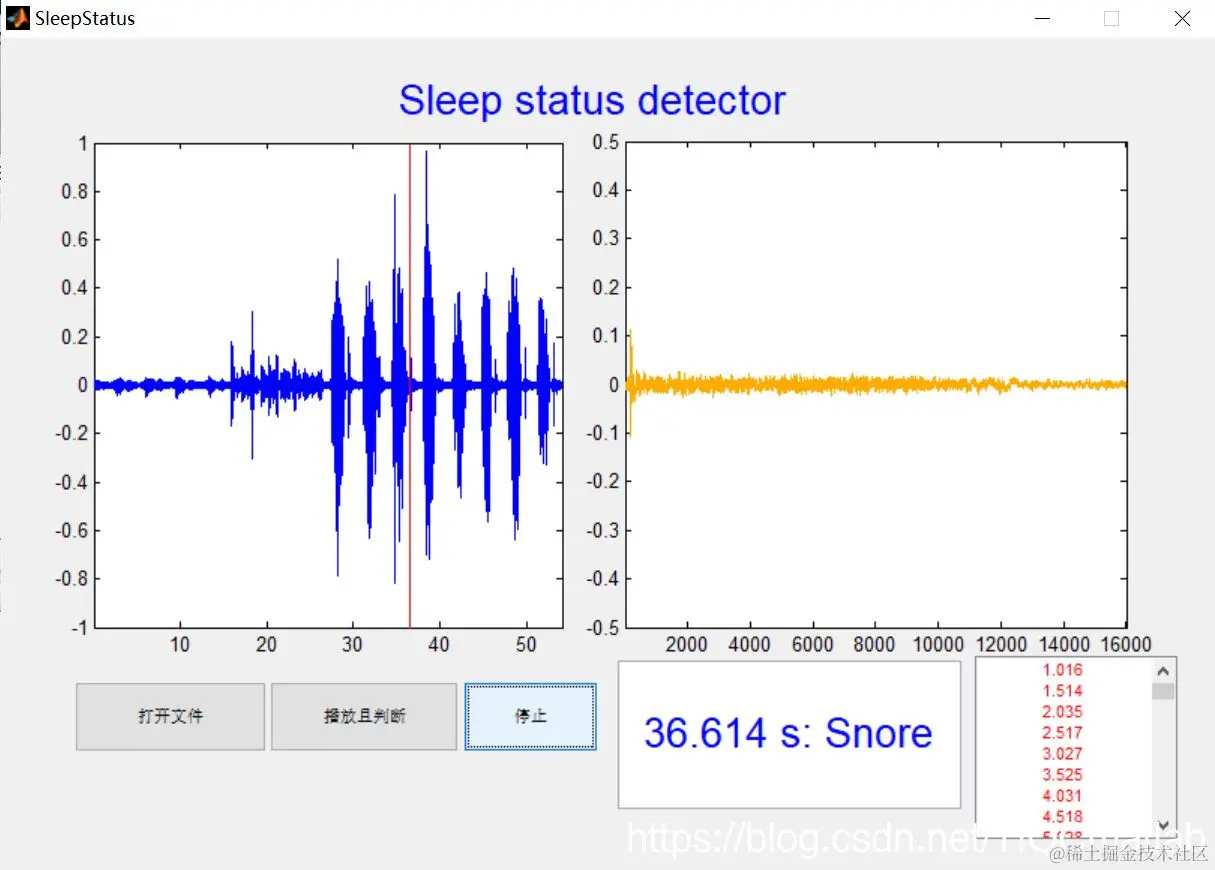Stop playback using 停止 button
This screenshot has width=1215, height=870.
[530, 716]
